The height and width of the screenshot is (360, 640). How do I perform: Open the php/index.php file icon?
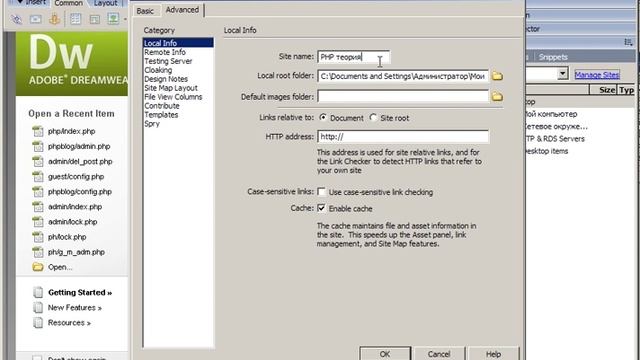(x=38, y=131)
